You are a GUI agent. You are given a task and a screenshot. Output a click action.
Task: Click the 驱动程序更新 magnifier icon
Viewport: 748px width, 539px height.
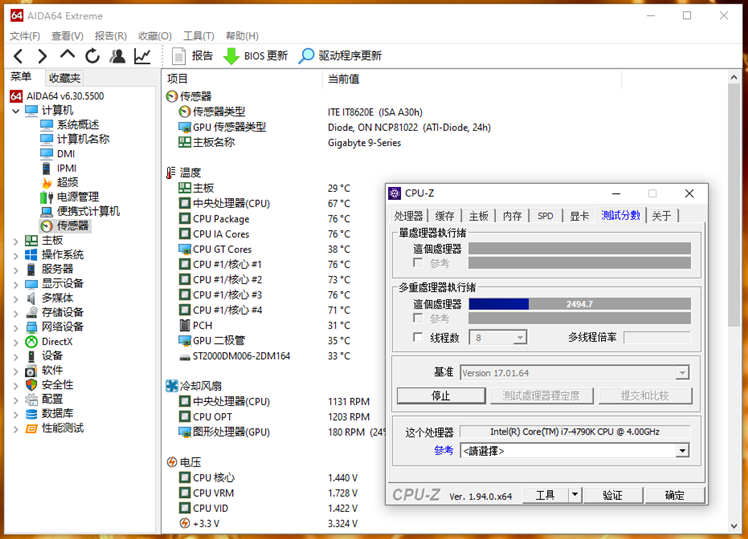pyautogui.click(x=306, y=56)
